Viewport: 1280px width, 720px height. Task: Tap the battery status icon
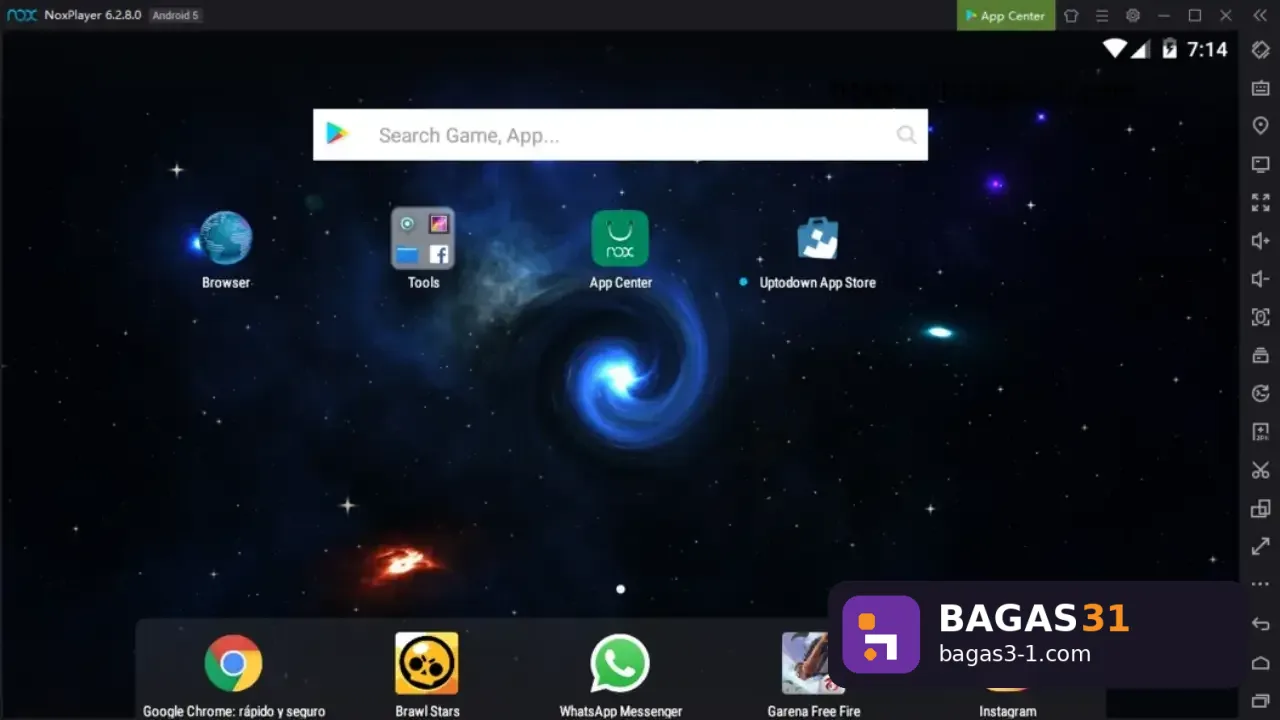click(x=1169, y=49)
